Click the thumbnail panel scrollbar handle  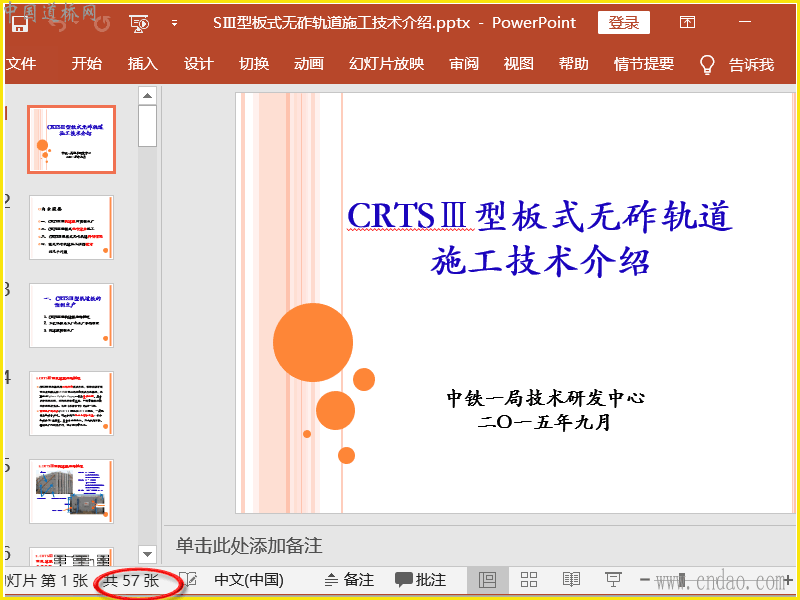[x=147, y=126]
